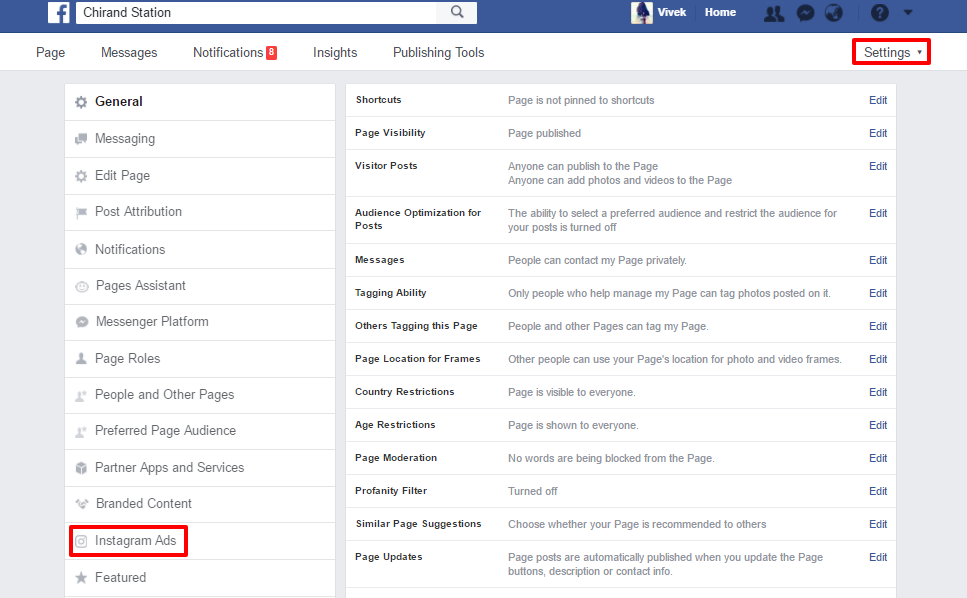Switch to the Page tab
967x598 pixels.
point(51,52)
